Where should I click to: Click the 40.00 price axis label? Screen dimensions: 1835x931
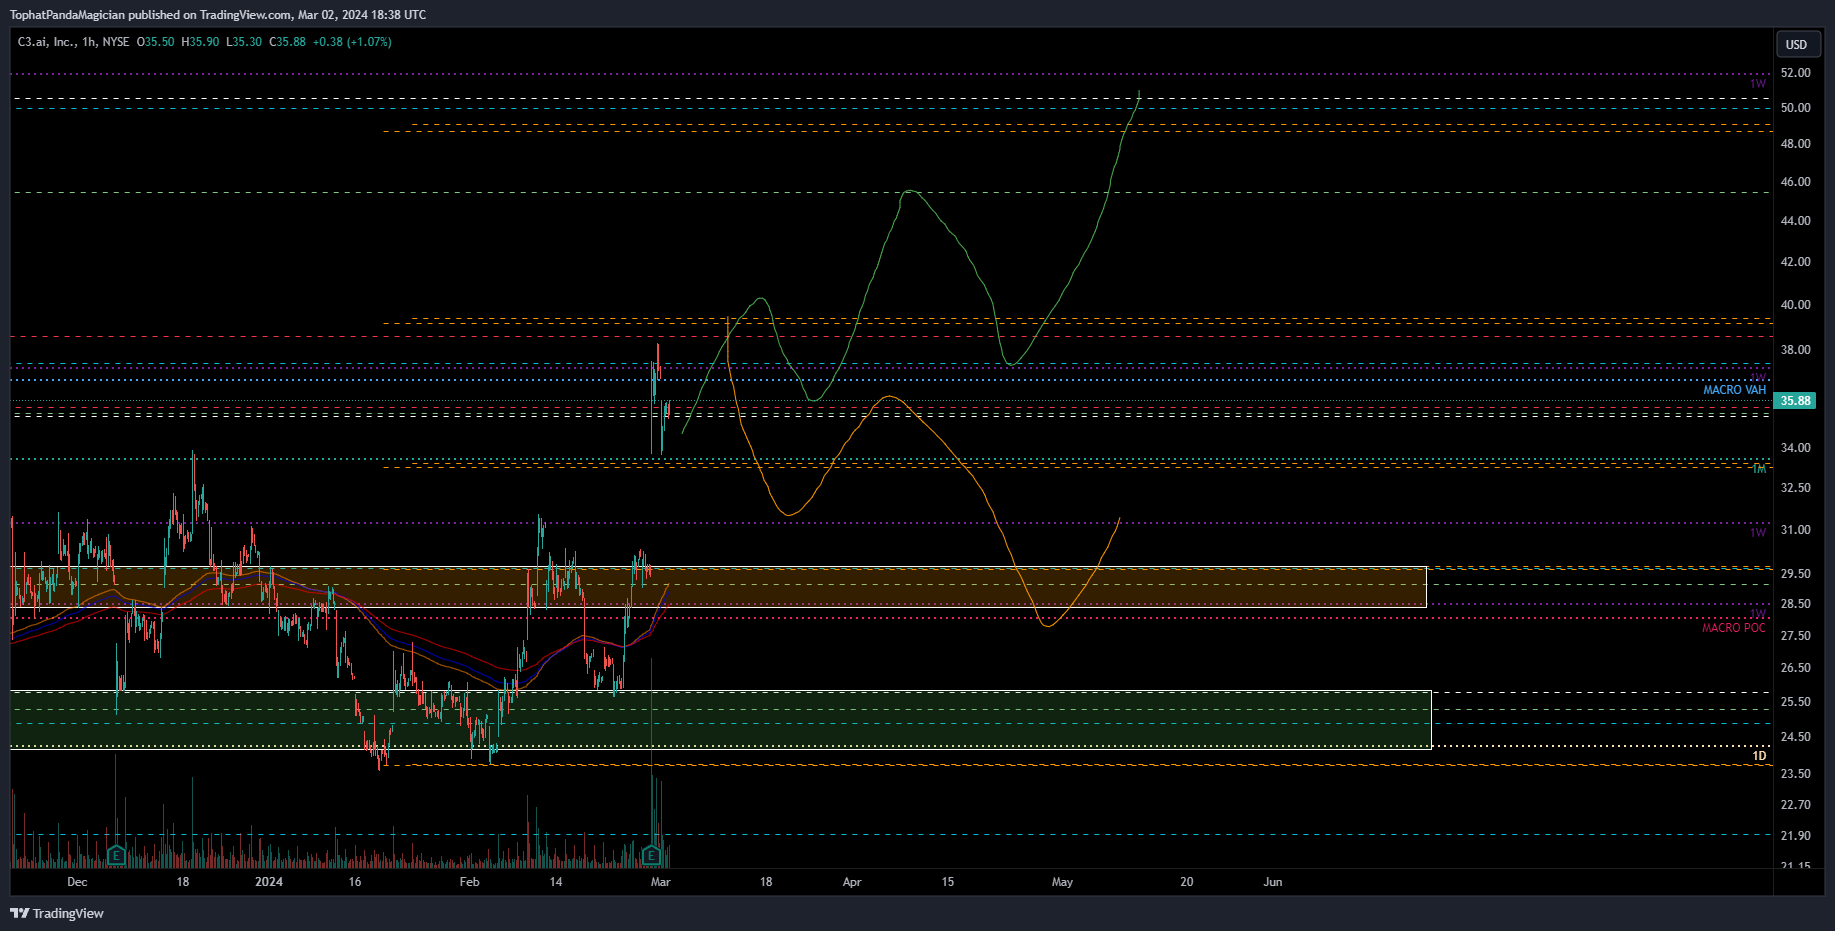point(1796,305)
